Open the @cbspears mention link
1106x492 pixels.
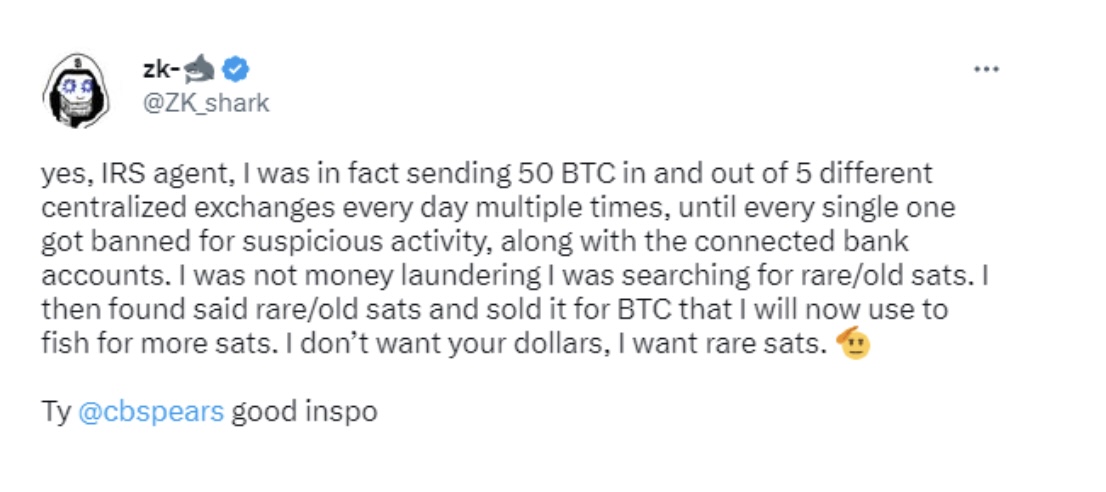tap(150, 411)
